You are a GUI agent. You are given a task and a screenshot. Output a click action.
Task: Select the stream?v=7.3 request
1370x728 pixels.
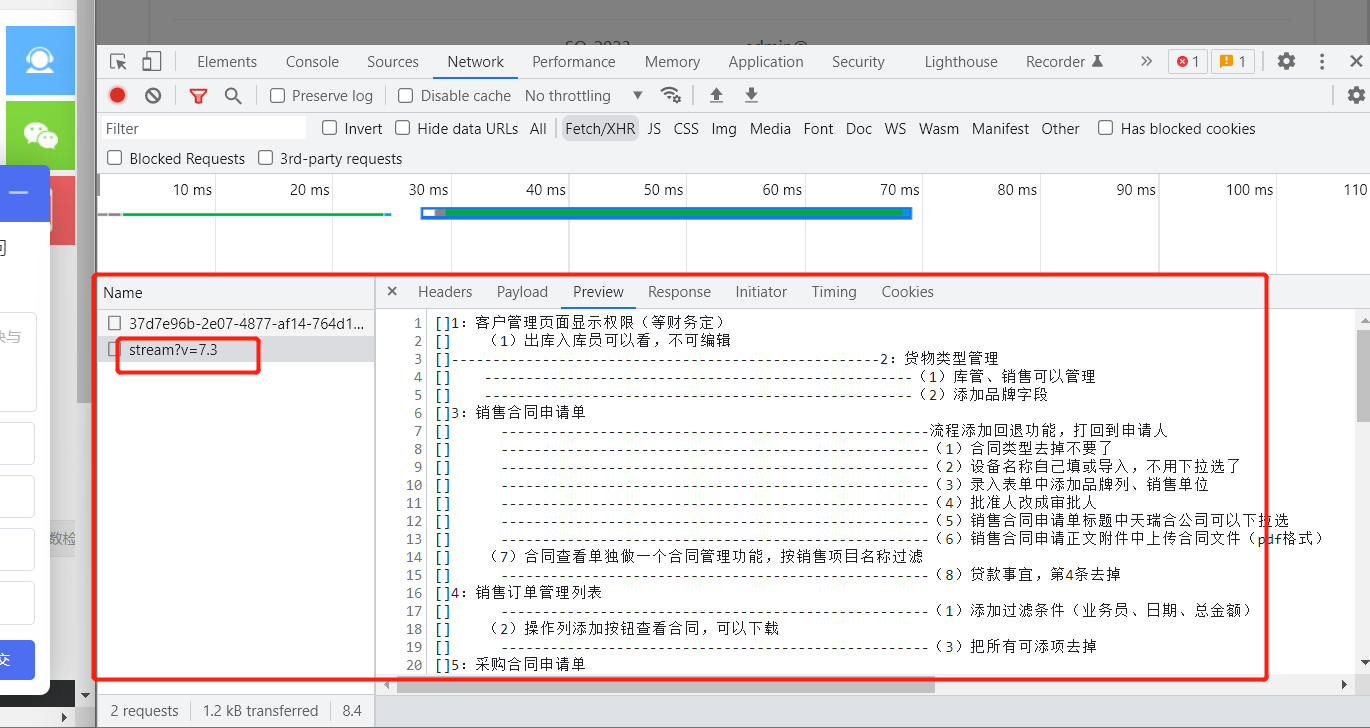coord(173,350)
